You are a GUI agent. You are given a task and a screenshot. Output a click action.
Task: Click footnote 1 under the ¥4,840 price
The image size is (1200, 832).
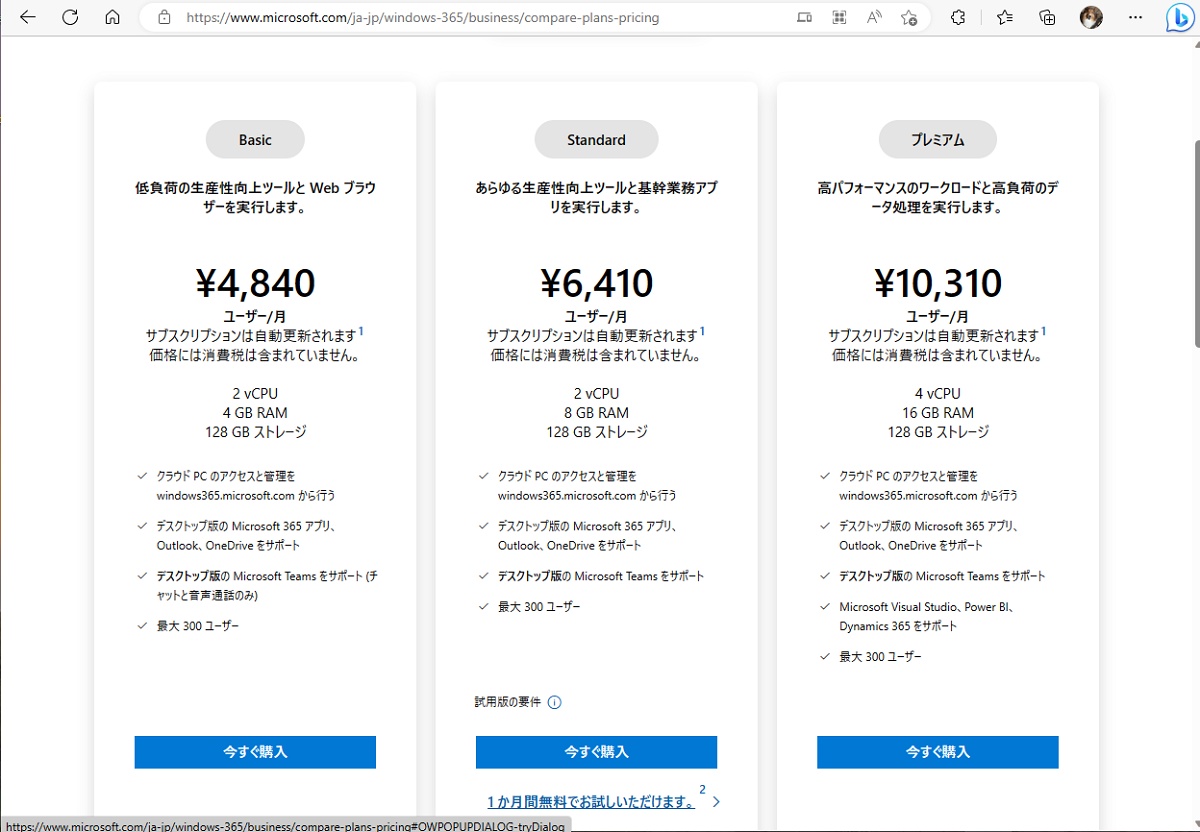click(361, 331)
